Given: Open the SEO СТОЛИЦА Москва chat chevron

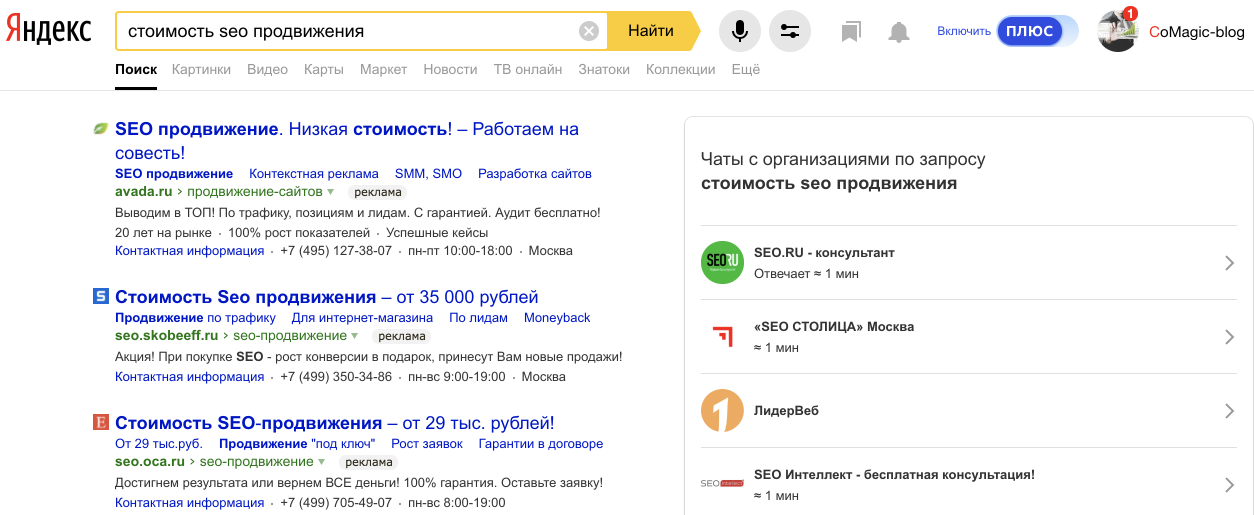Looking at the screenshot, I should (x=1230, y=337).
